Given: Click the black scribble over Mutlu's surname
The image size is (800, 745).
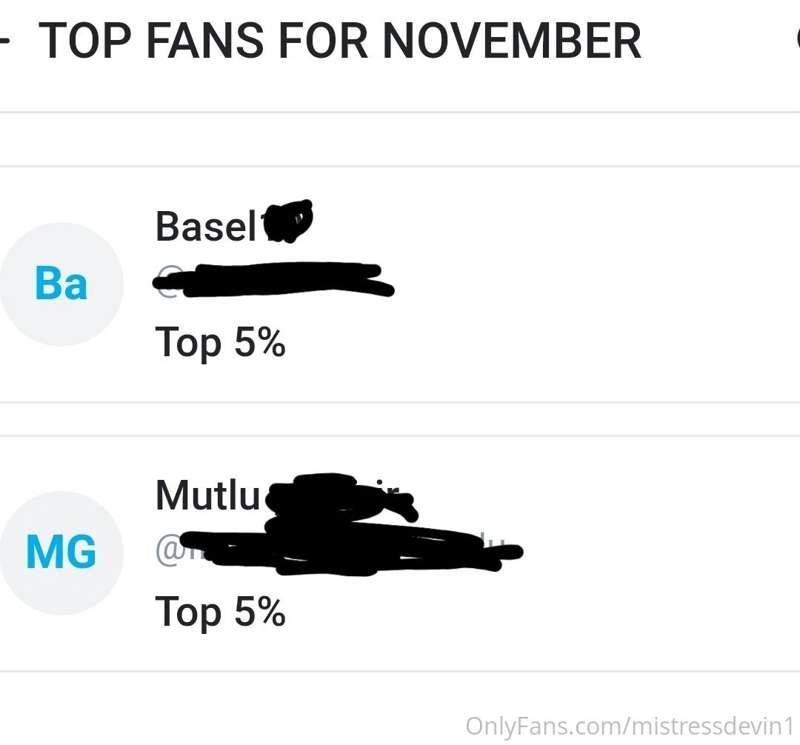Looking at the screenshot, I should (x=341, y=499).
